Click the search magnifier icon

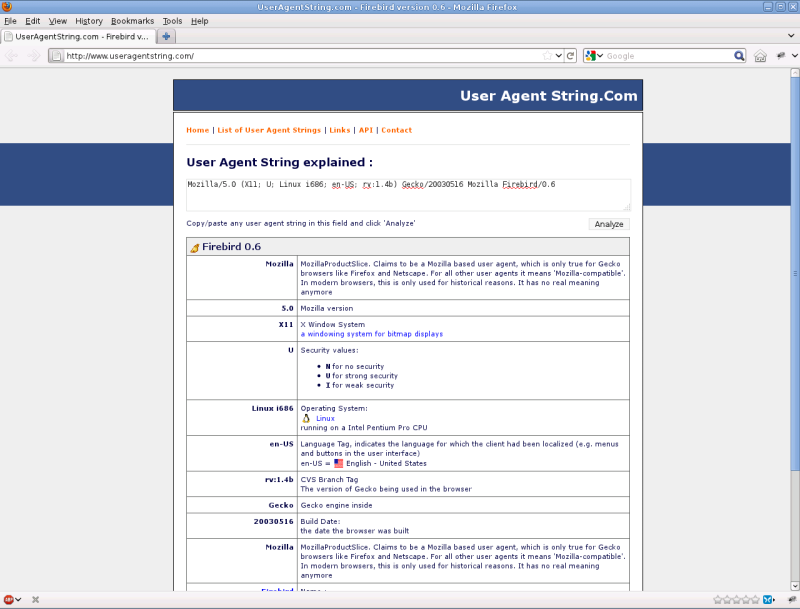[x=739, y=56]
